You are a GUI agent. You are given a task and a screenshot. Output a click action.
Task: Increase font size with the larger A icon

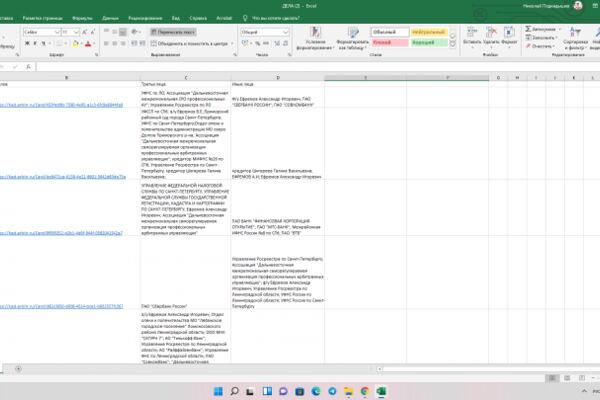(x=85, y=32)
